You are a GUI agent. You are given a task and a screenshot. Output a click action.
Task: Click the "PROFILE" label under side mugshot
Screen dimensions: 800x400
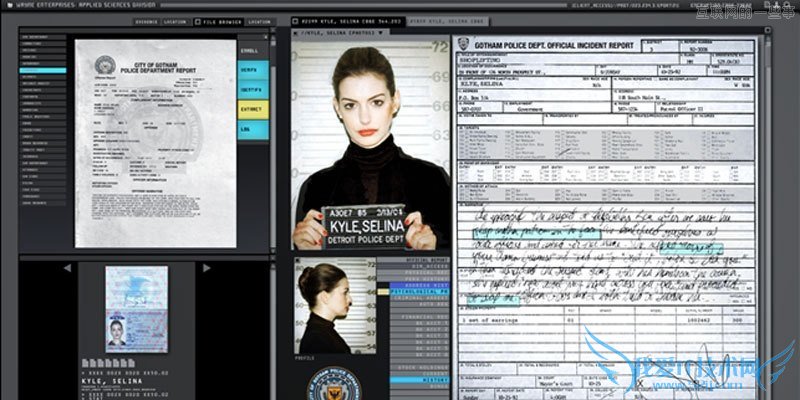coord(303,358)
